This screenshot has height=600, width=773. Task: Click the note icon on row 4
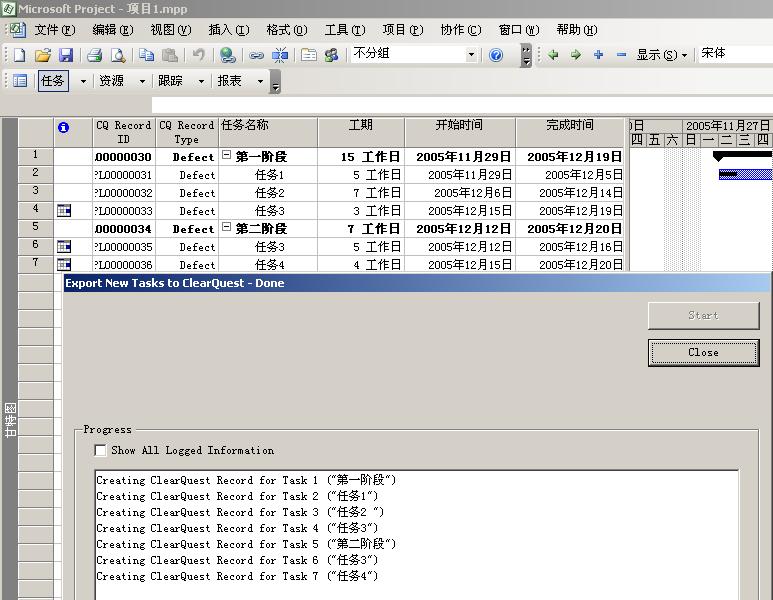pos(64,211)
